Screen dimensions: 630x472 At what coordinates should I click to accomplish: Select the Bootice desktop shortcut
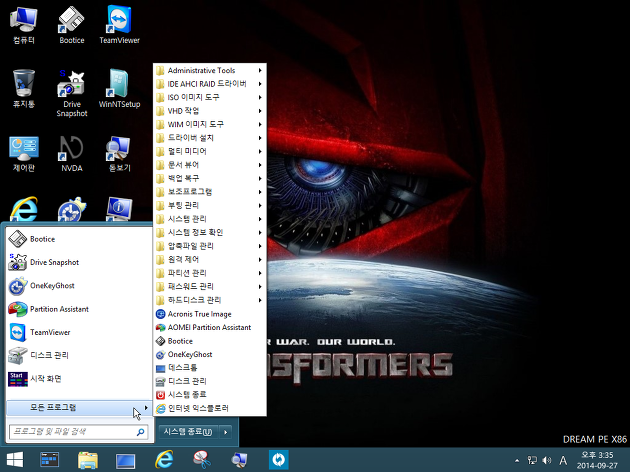click(72, 25)
